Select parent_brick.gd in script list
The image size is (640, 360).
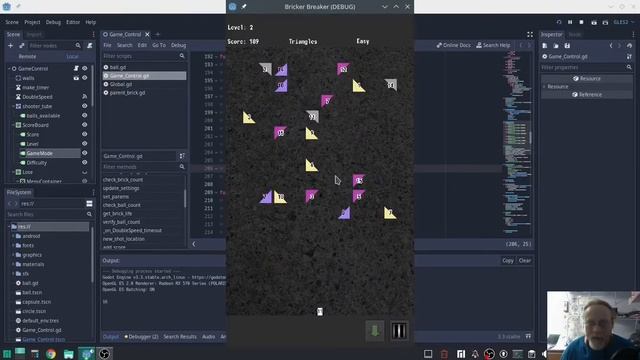(127, 93)
